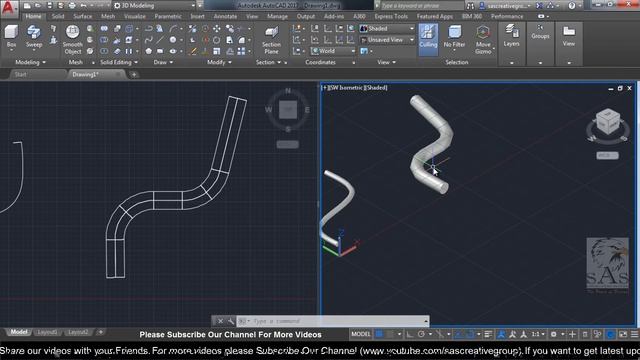Expand the Modeling panel
Viewport: 640px width, 360px height.
click(x=30, y=62)
